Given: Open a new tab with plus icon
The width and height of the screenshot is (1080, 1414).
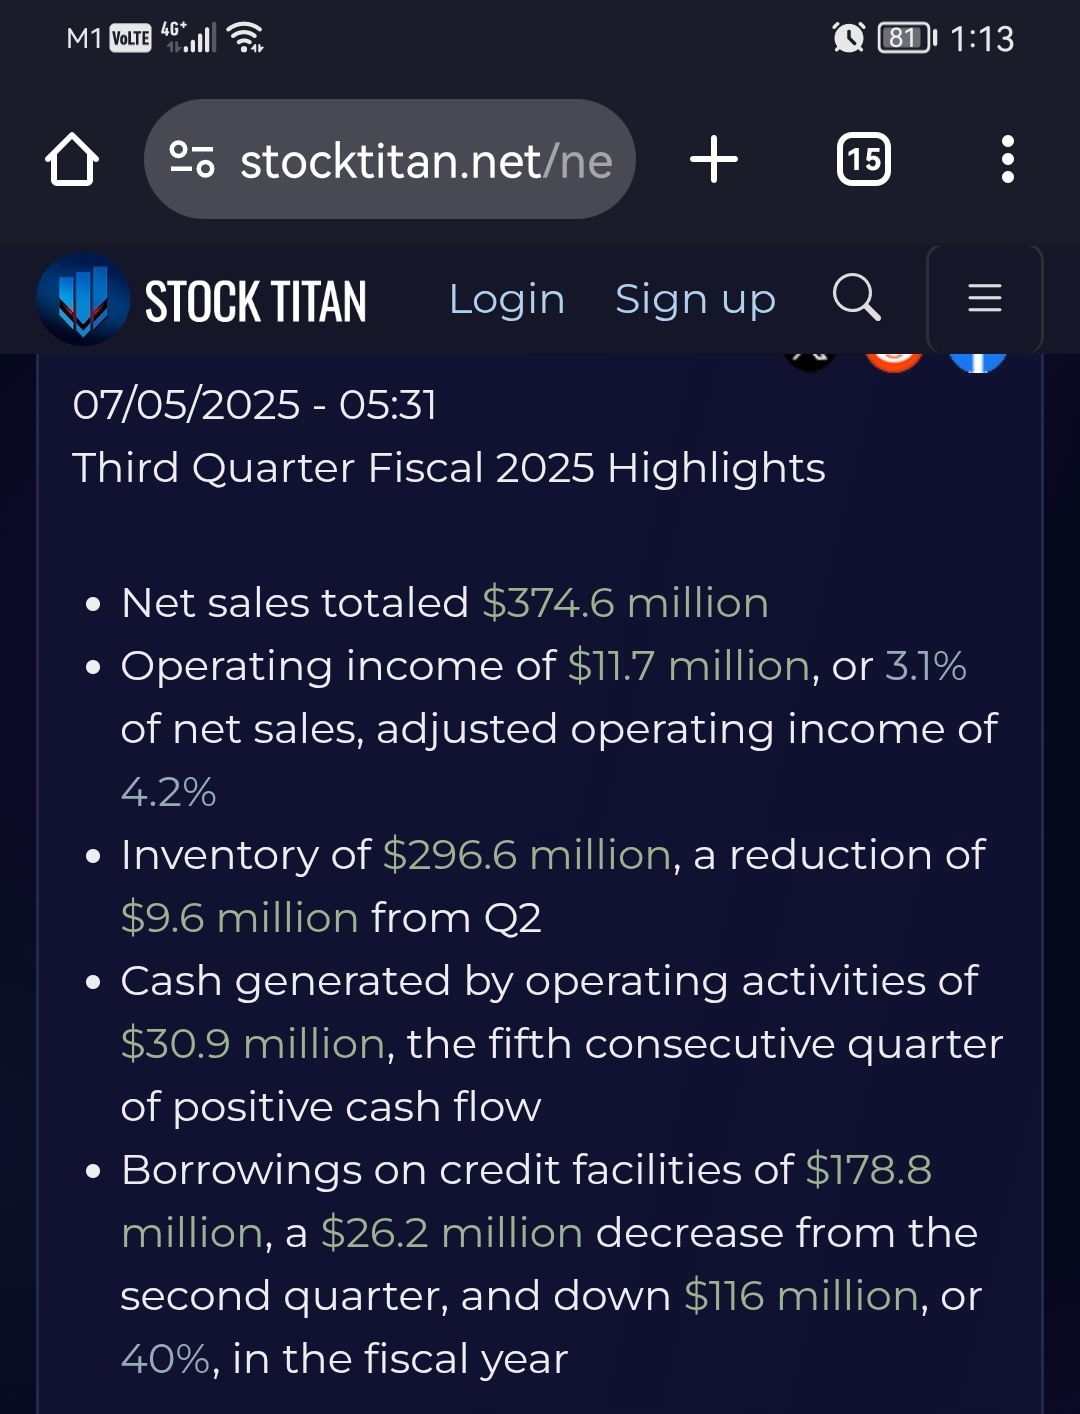Looking at the screenshot, I should coord(714,159).
